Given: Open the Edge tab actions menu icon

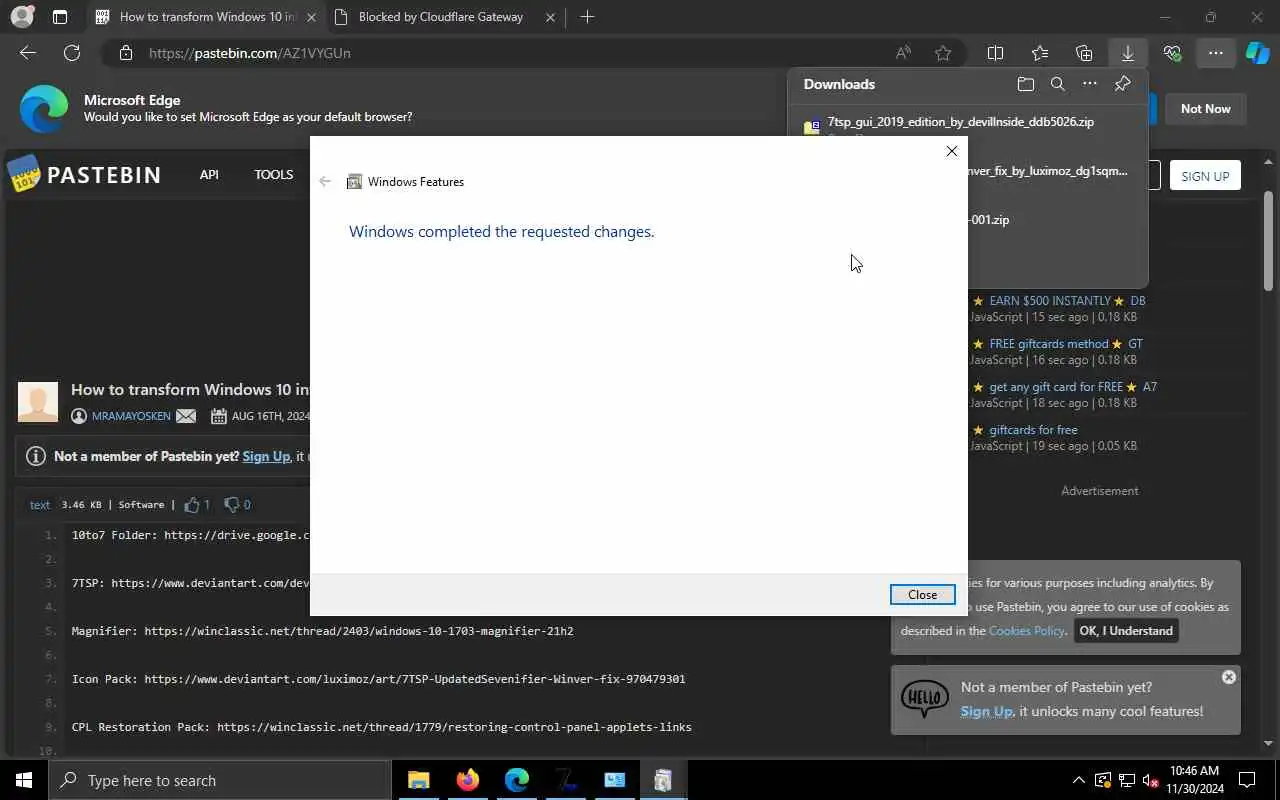Looking at the screenshot, I should click(x=60, y=17).
